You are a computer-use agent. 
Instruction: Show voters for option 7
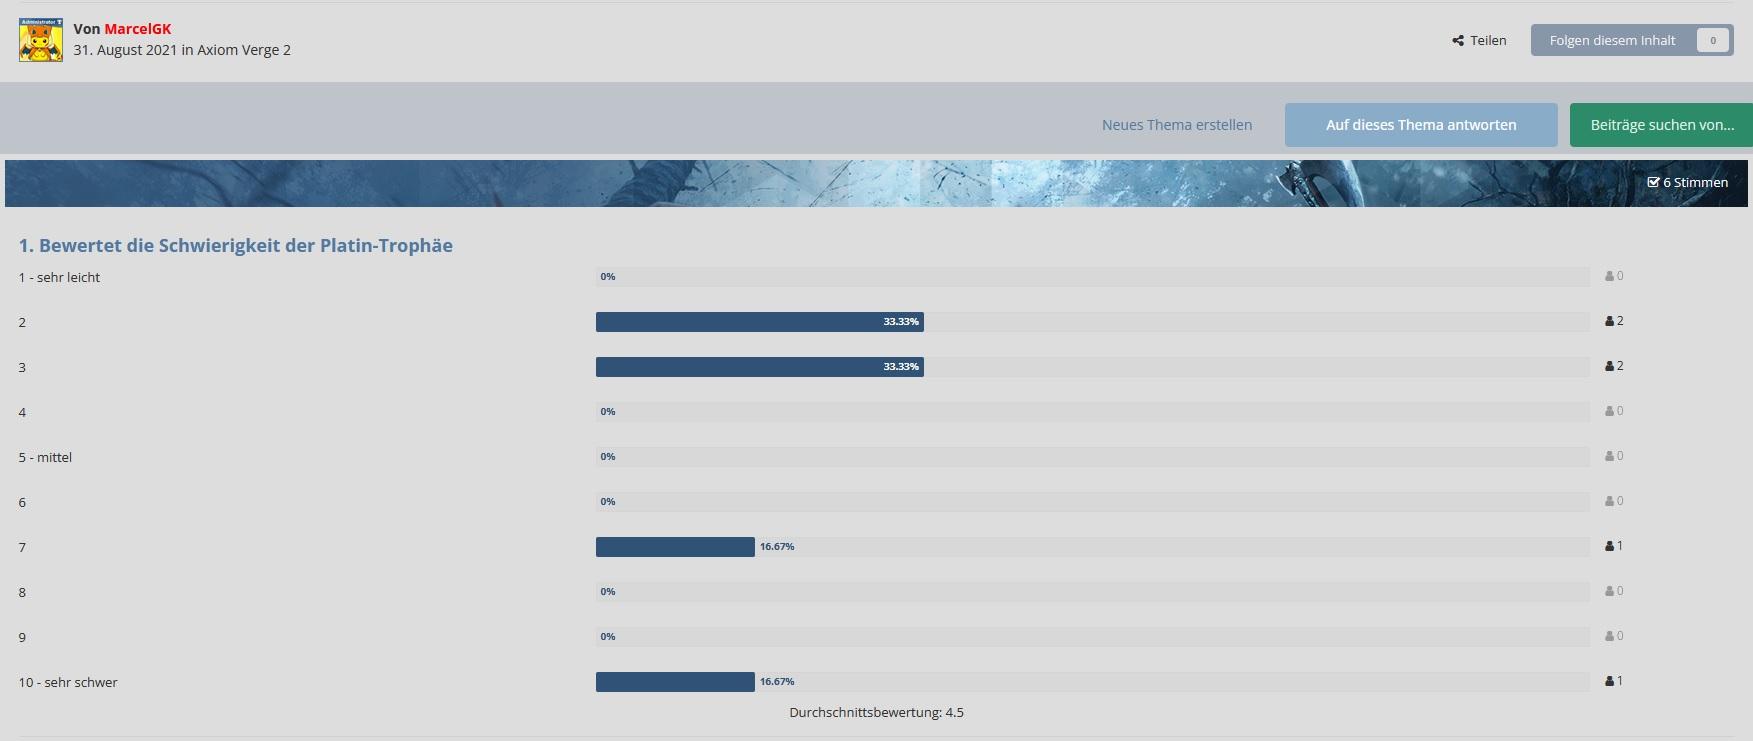coord(1613,546)
